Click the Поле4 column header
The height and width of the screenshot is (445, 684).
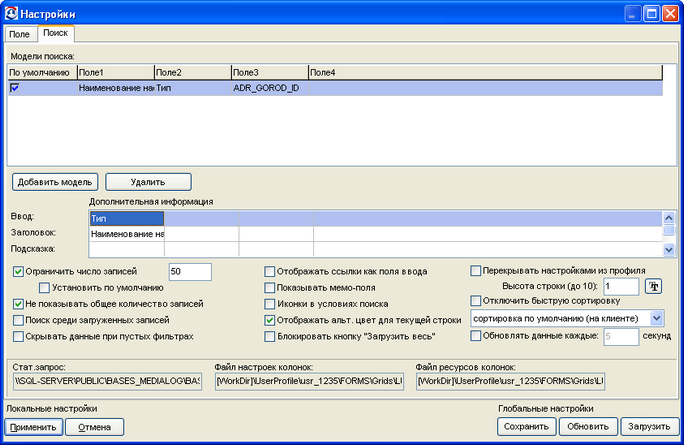tap(486, 72)
